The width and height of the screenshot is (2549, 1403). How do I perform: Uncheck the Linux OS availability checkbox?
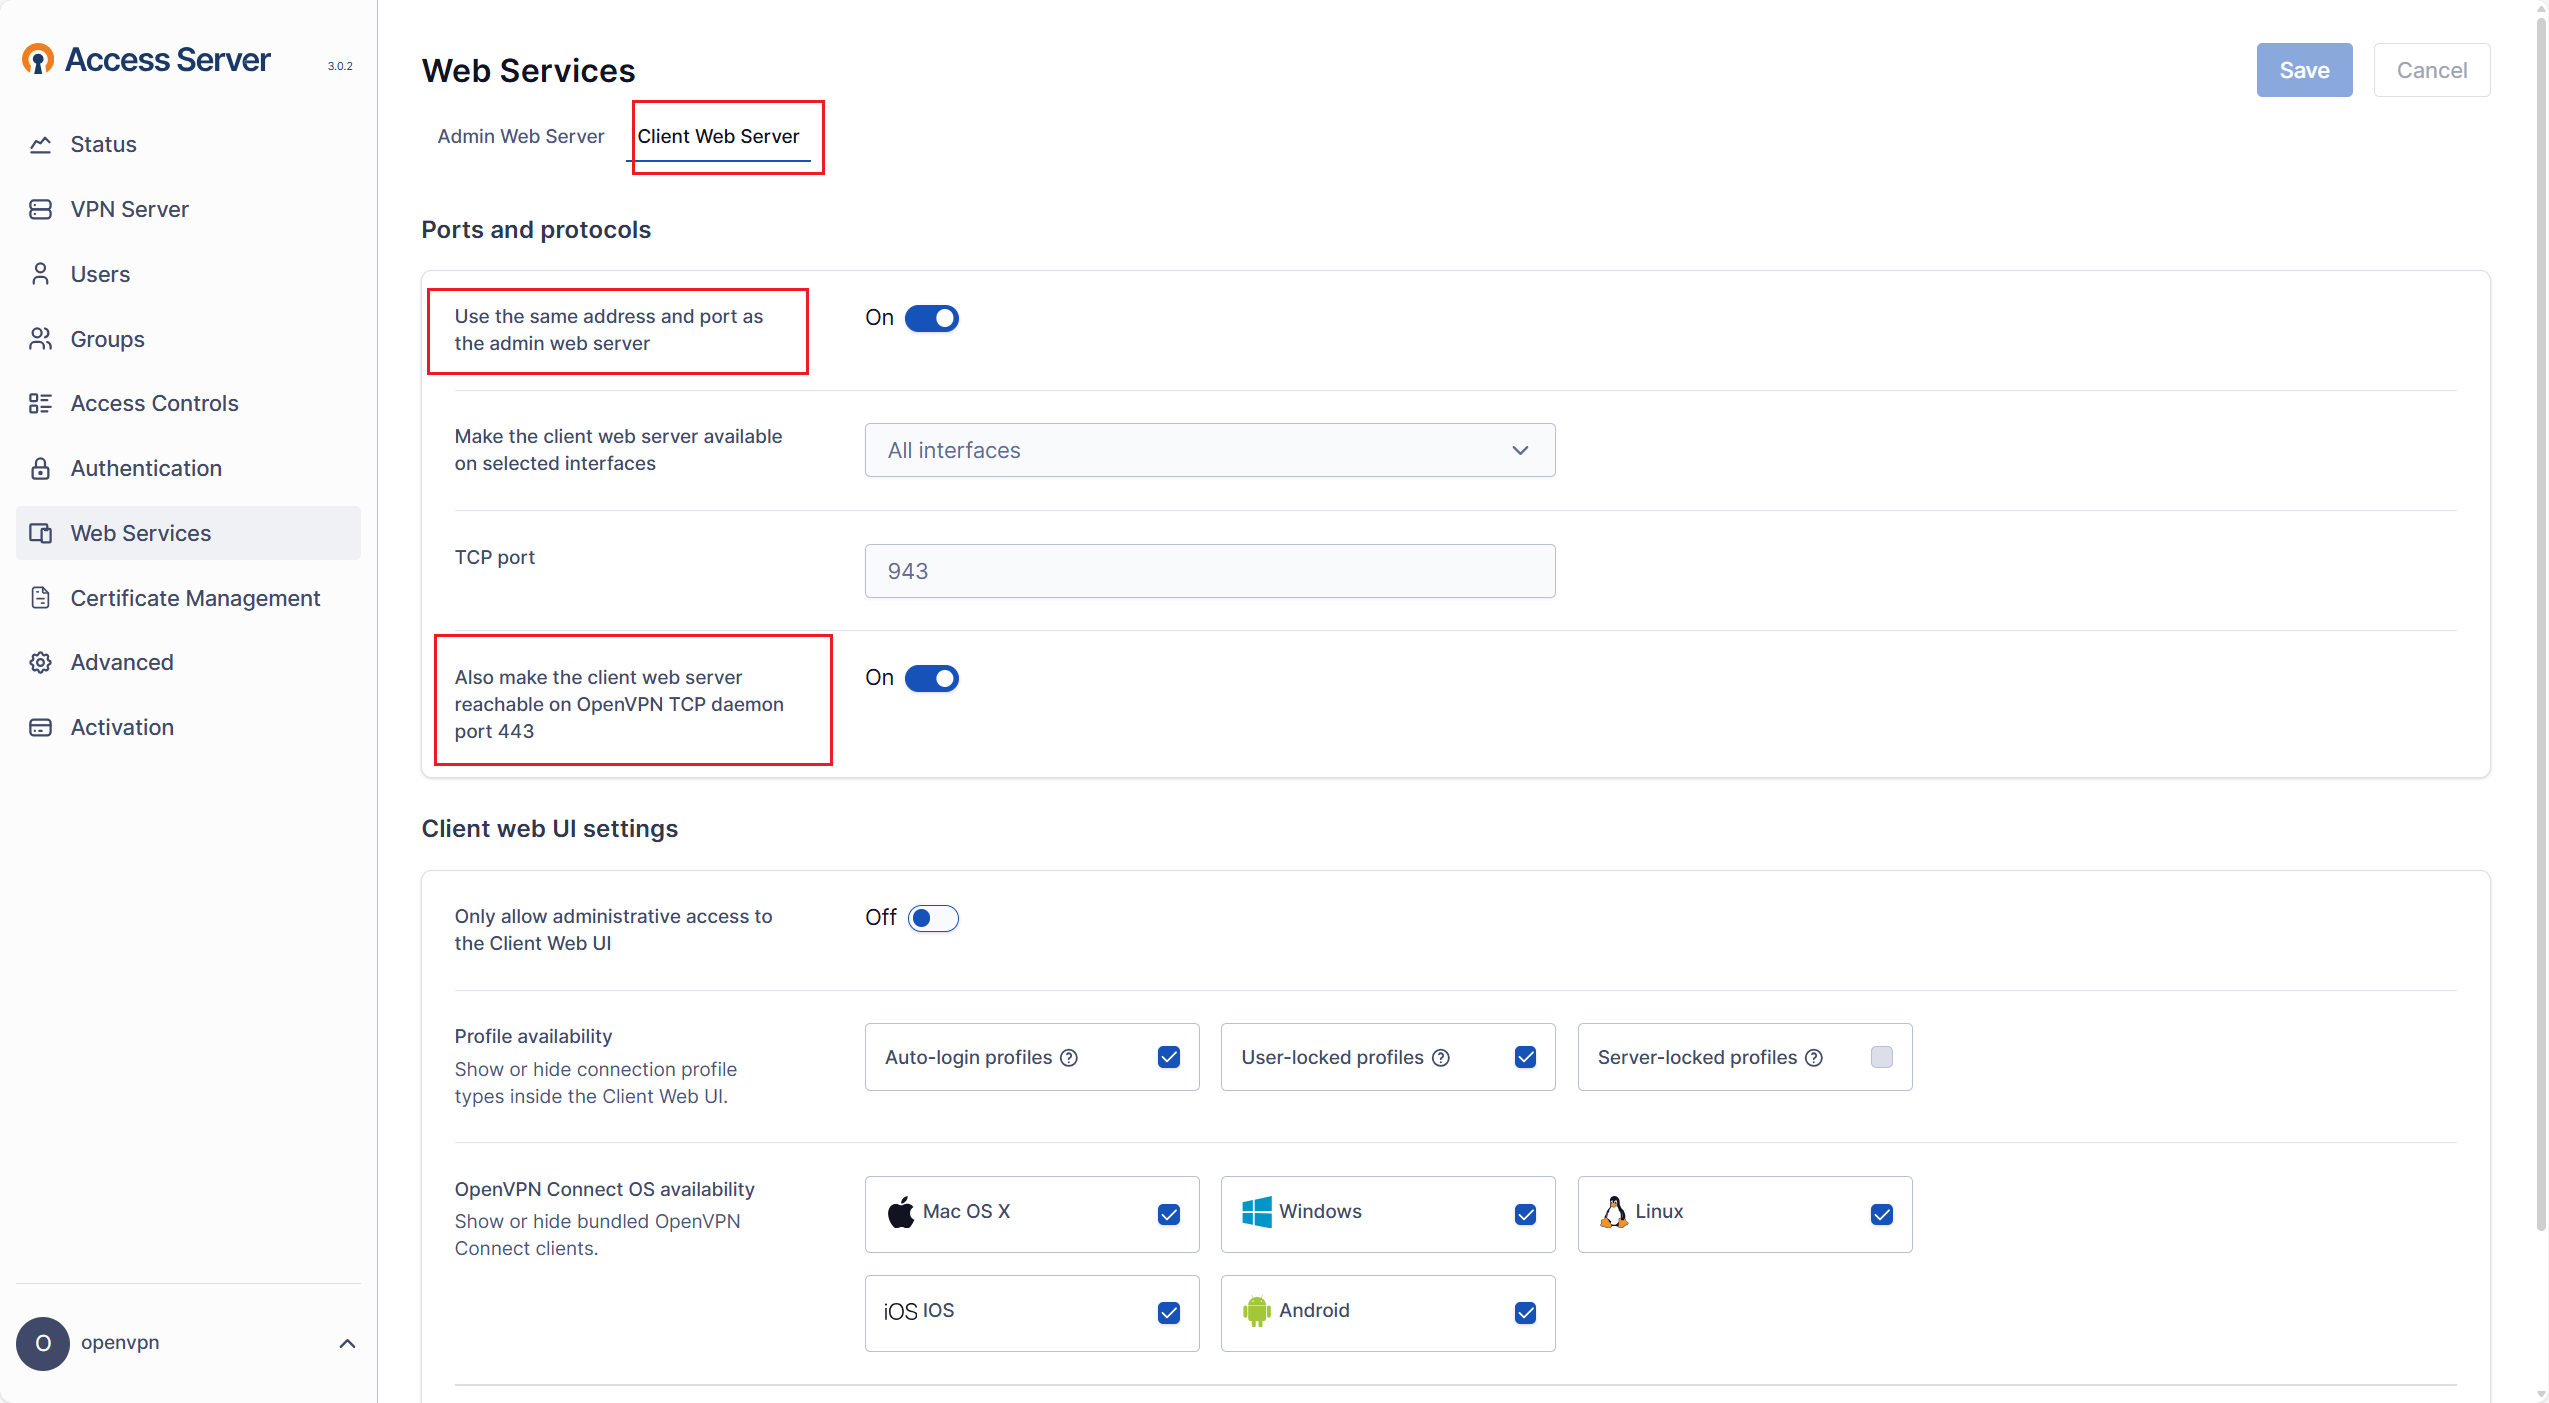(x=1881, y=1214)
